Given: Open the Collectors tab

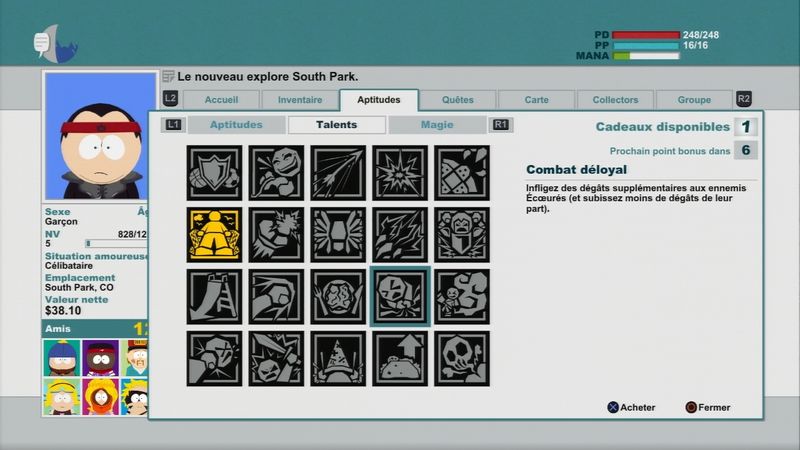Looking at the screenshot, I should (615, 100).
